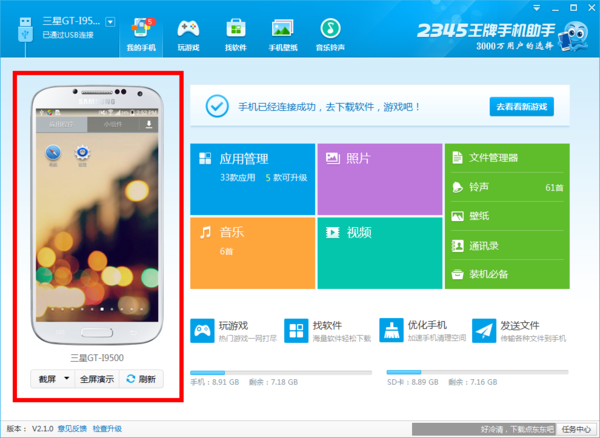This screenshot has height=438, width=600.
Task: Open the 音乐铃声 ringtone icon
Action: click(x=331, y=33)
